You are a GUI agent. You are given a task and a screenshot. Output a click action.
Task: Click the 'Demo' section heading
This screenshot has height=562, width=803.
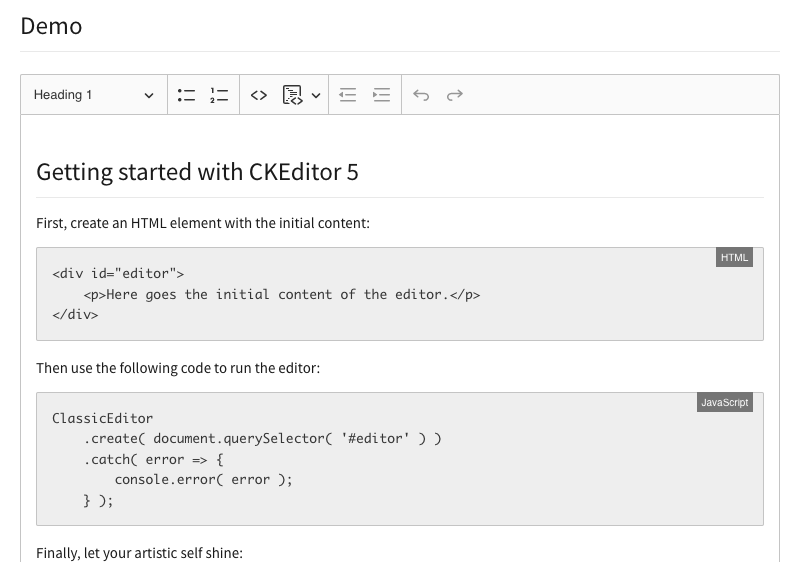(51, 26)
